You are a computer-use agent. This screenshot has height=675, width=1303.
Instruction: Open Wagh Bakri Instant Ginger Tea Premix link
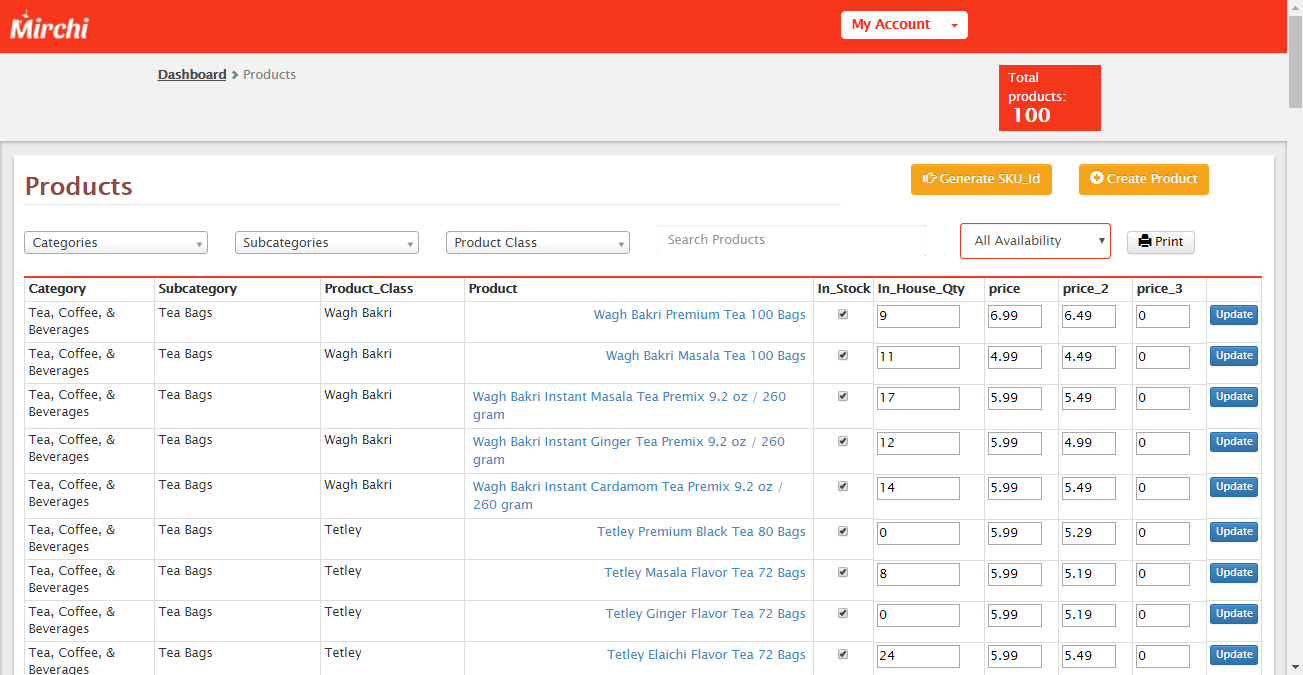[629, 451]
